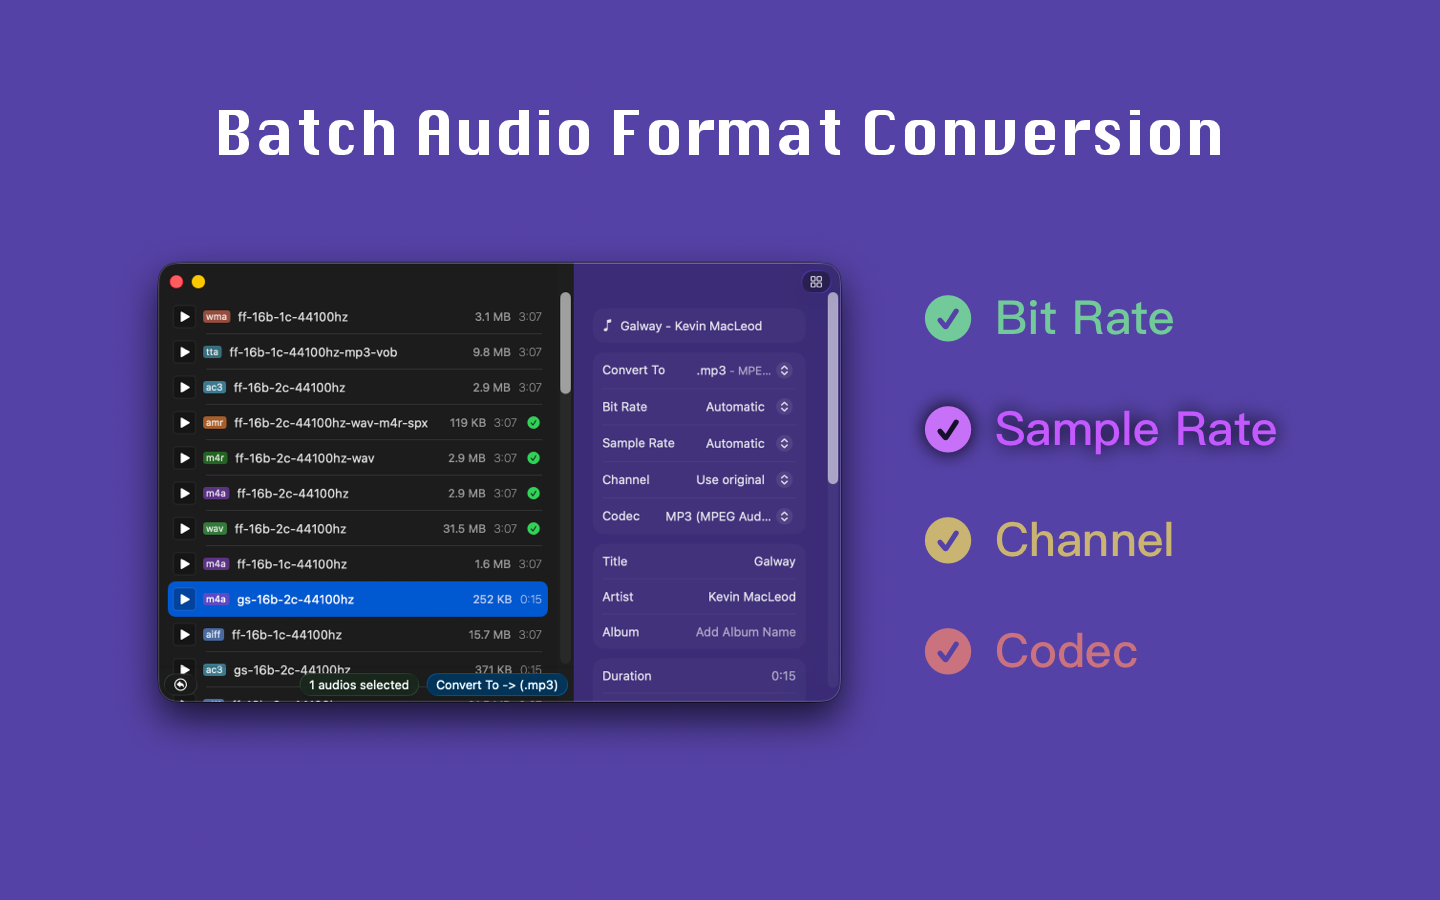The width and height of the screenshot is (1440, 900).
Task: Play the tta ff-16b-1c-44100hz-mp3-vob file
Action: click(x=184, y=352)
